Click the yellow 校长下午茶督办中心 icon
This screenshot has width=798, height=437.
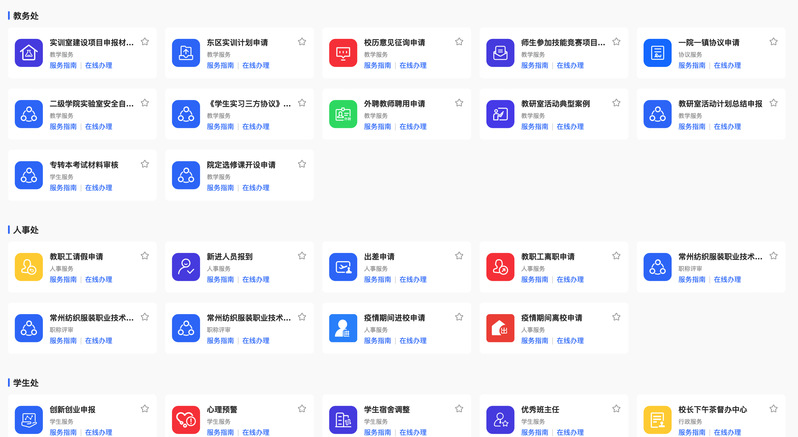click(657, 419)
